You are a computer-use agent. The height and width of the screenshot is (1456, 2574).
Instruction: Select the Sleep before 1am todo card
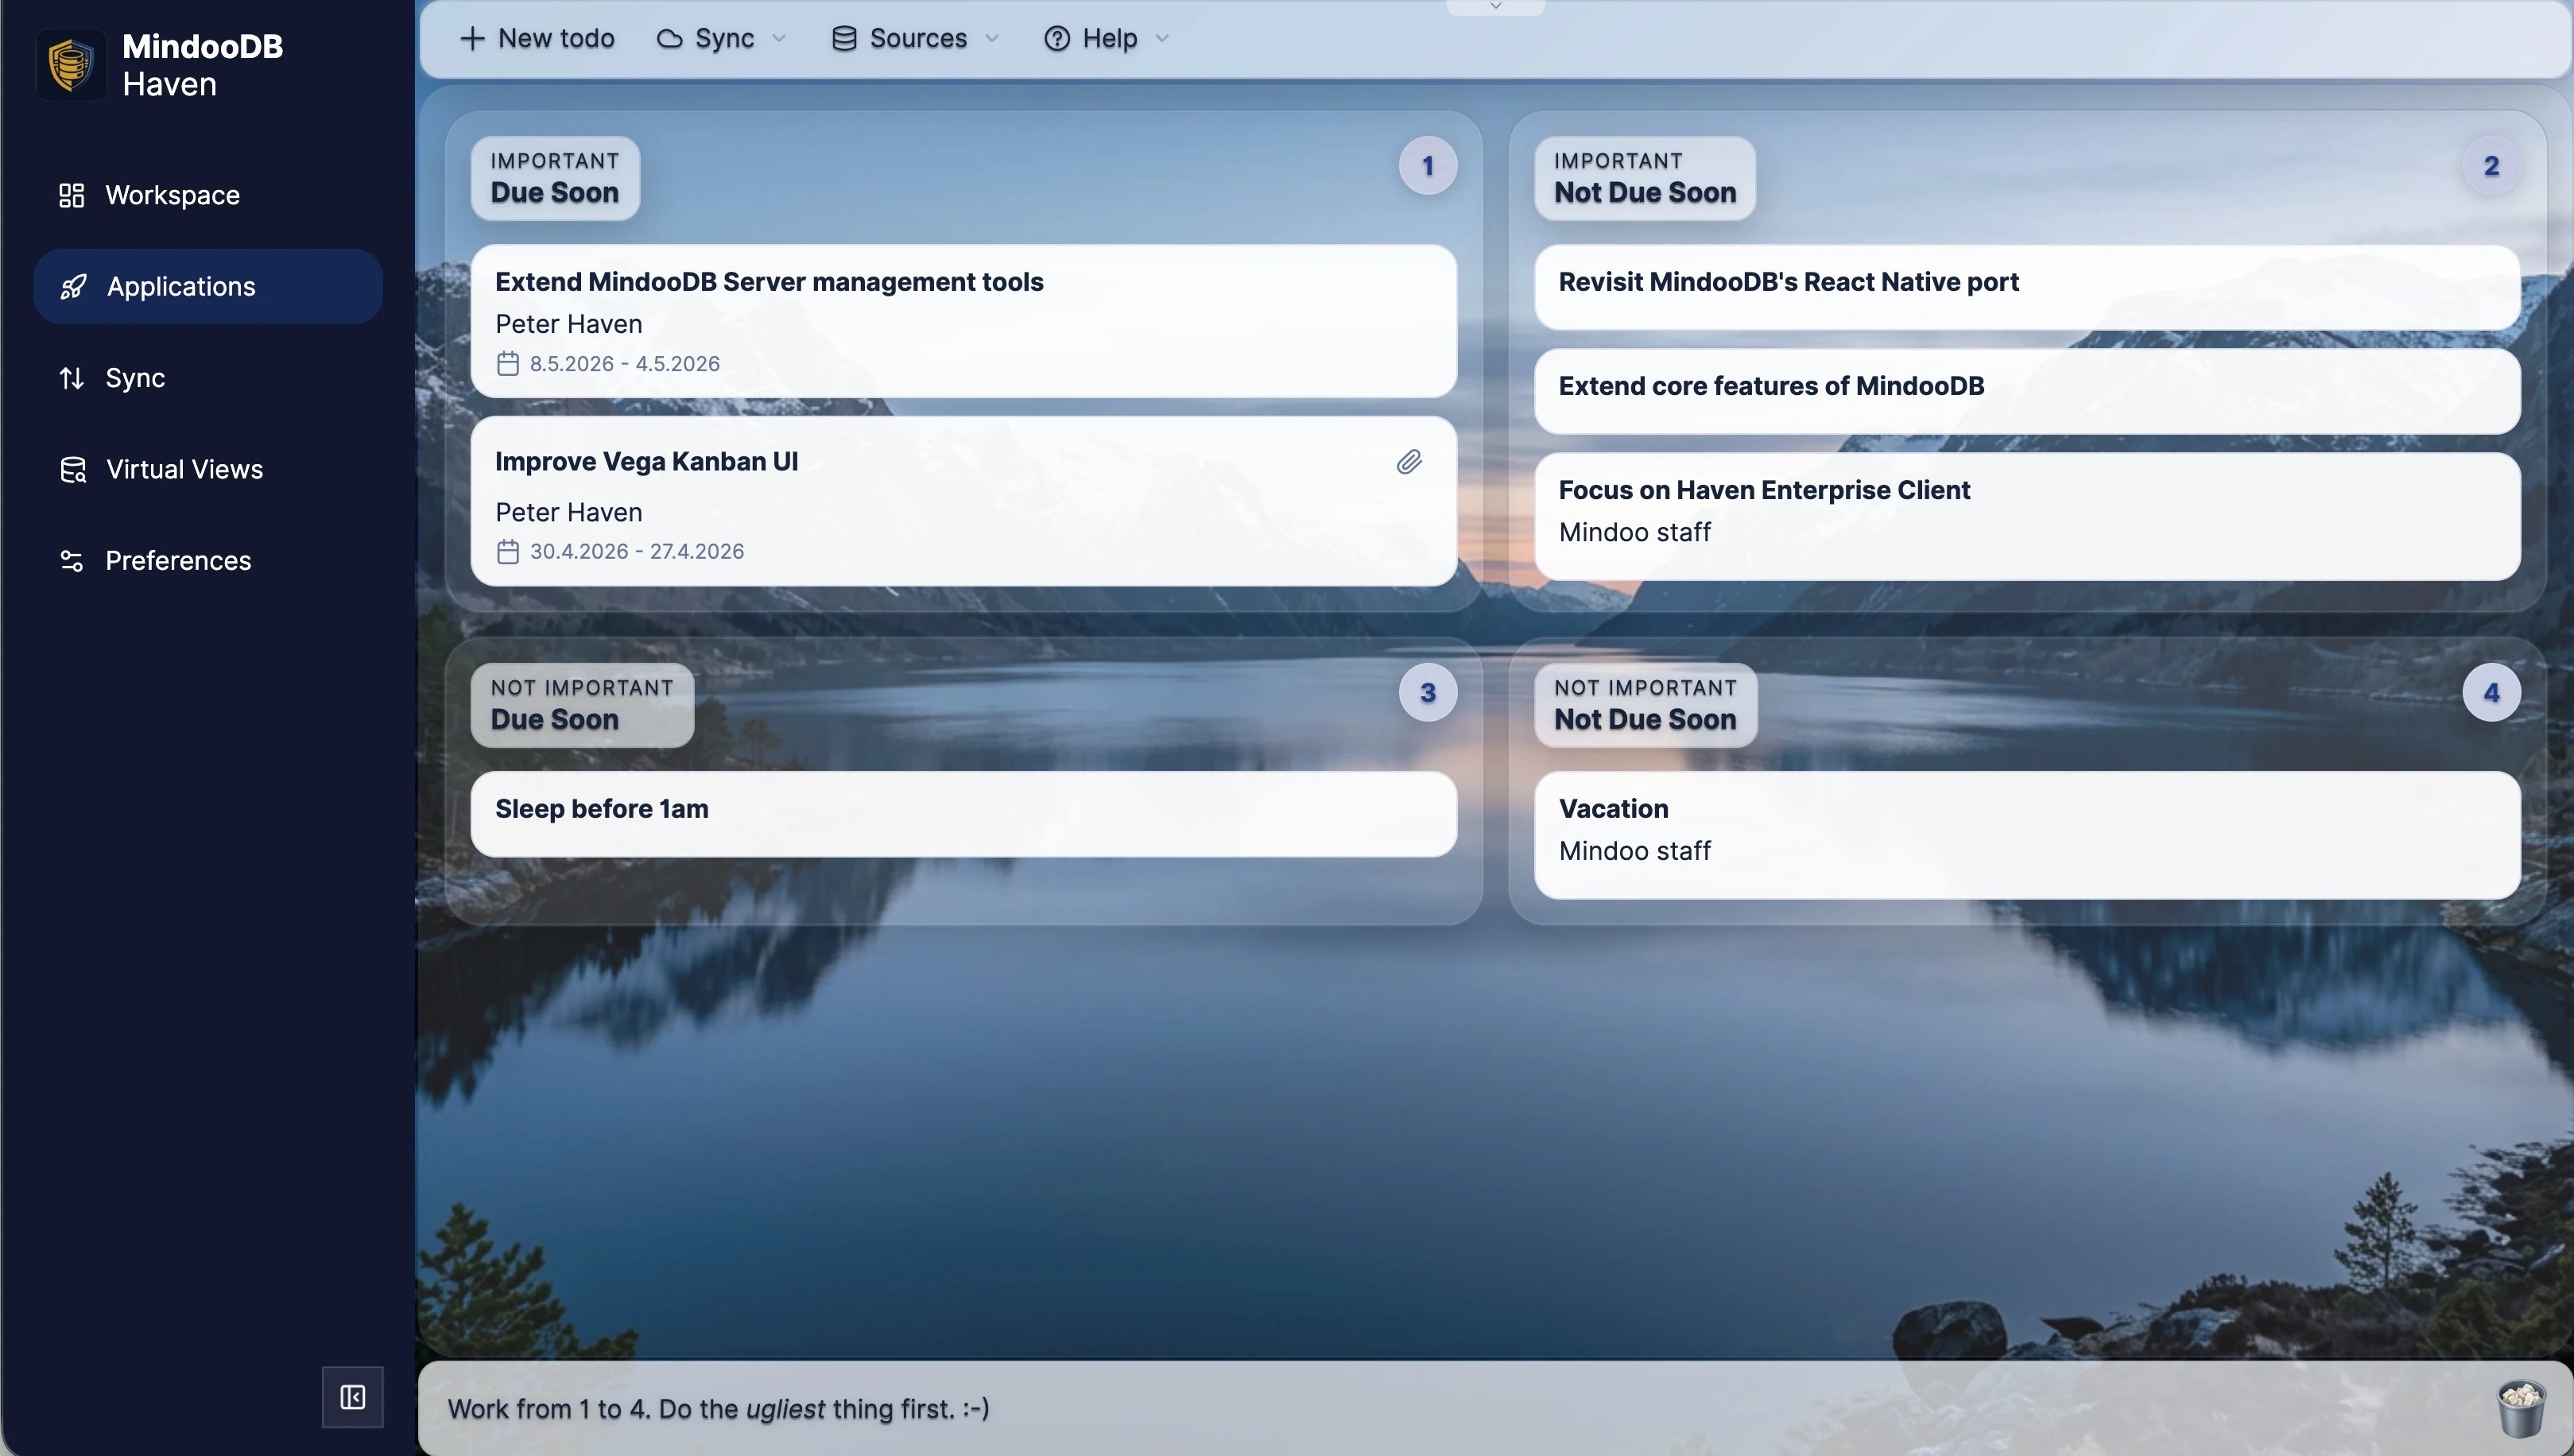962,812
